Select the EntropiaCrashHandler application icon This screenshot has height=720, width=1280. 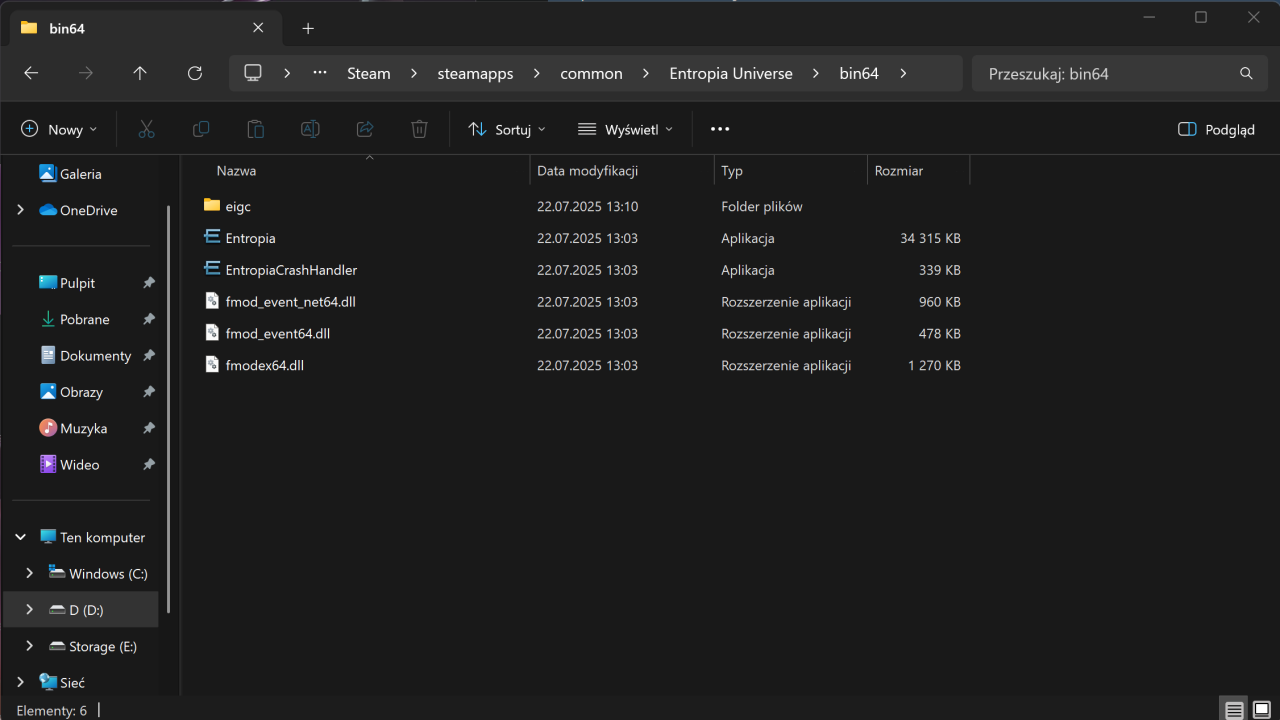click(211, 270)
